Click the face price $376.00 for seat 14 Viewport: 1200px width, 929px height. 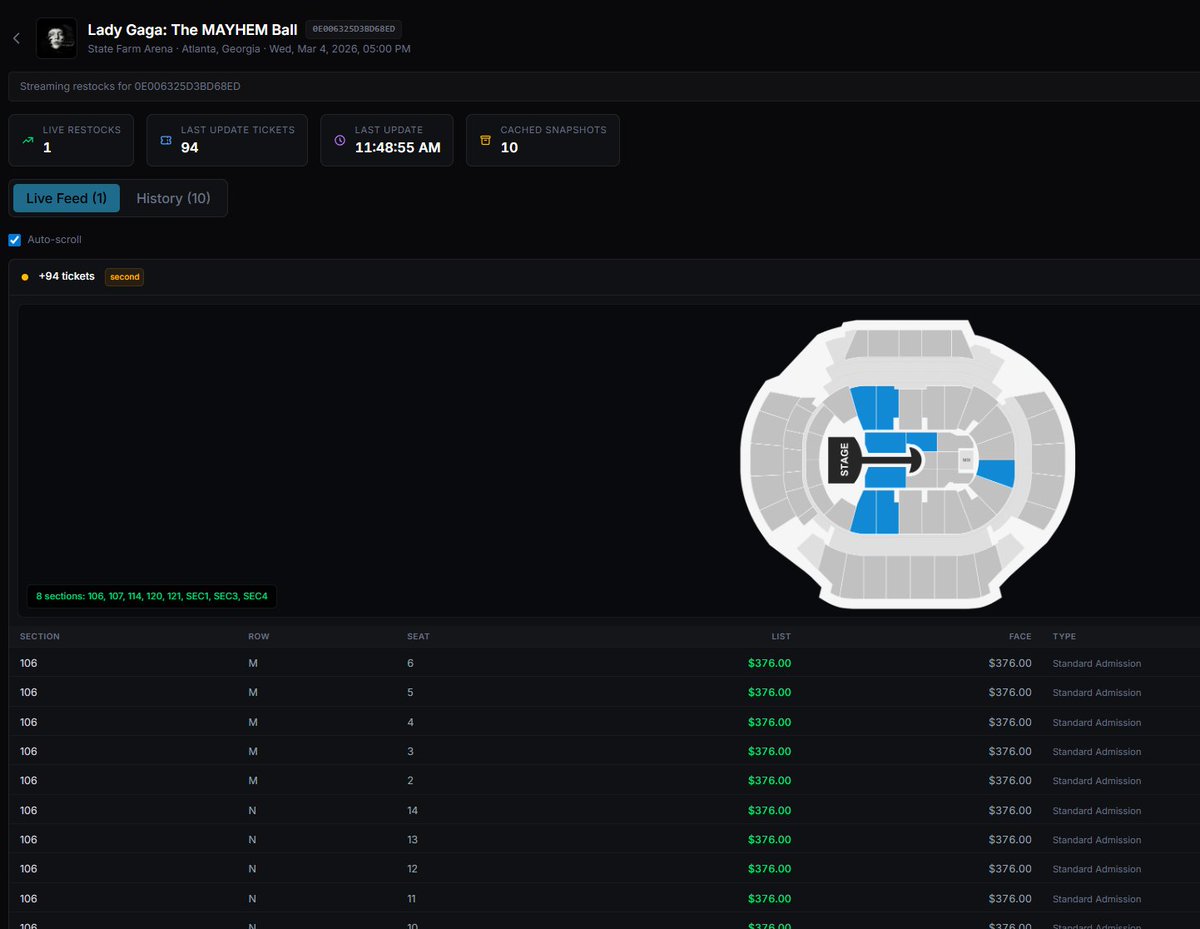click(1010, 810)
